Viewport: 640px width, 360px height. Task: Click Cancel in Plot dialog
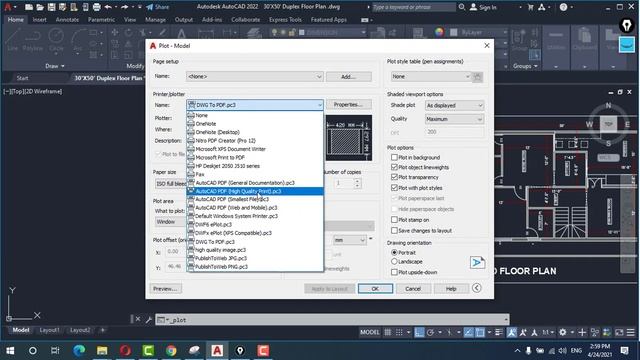[413, 289]
